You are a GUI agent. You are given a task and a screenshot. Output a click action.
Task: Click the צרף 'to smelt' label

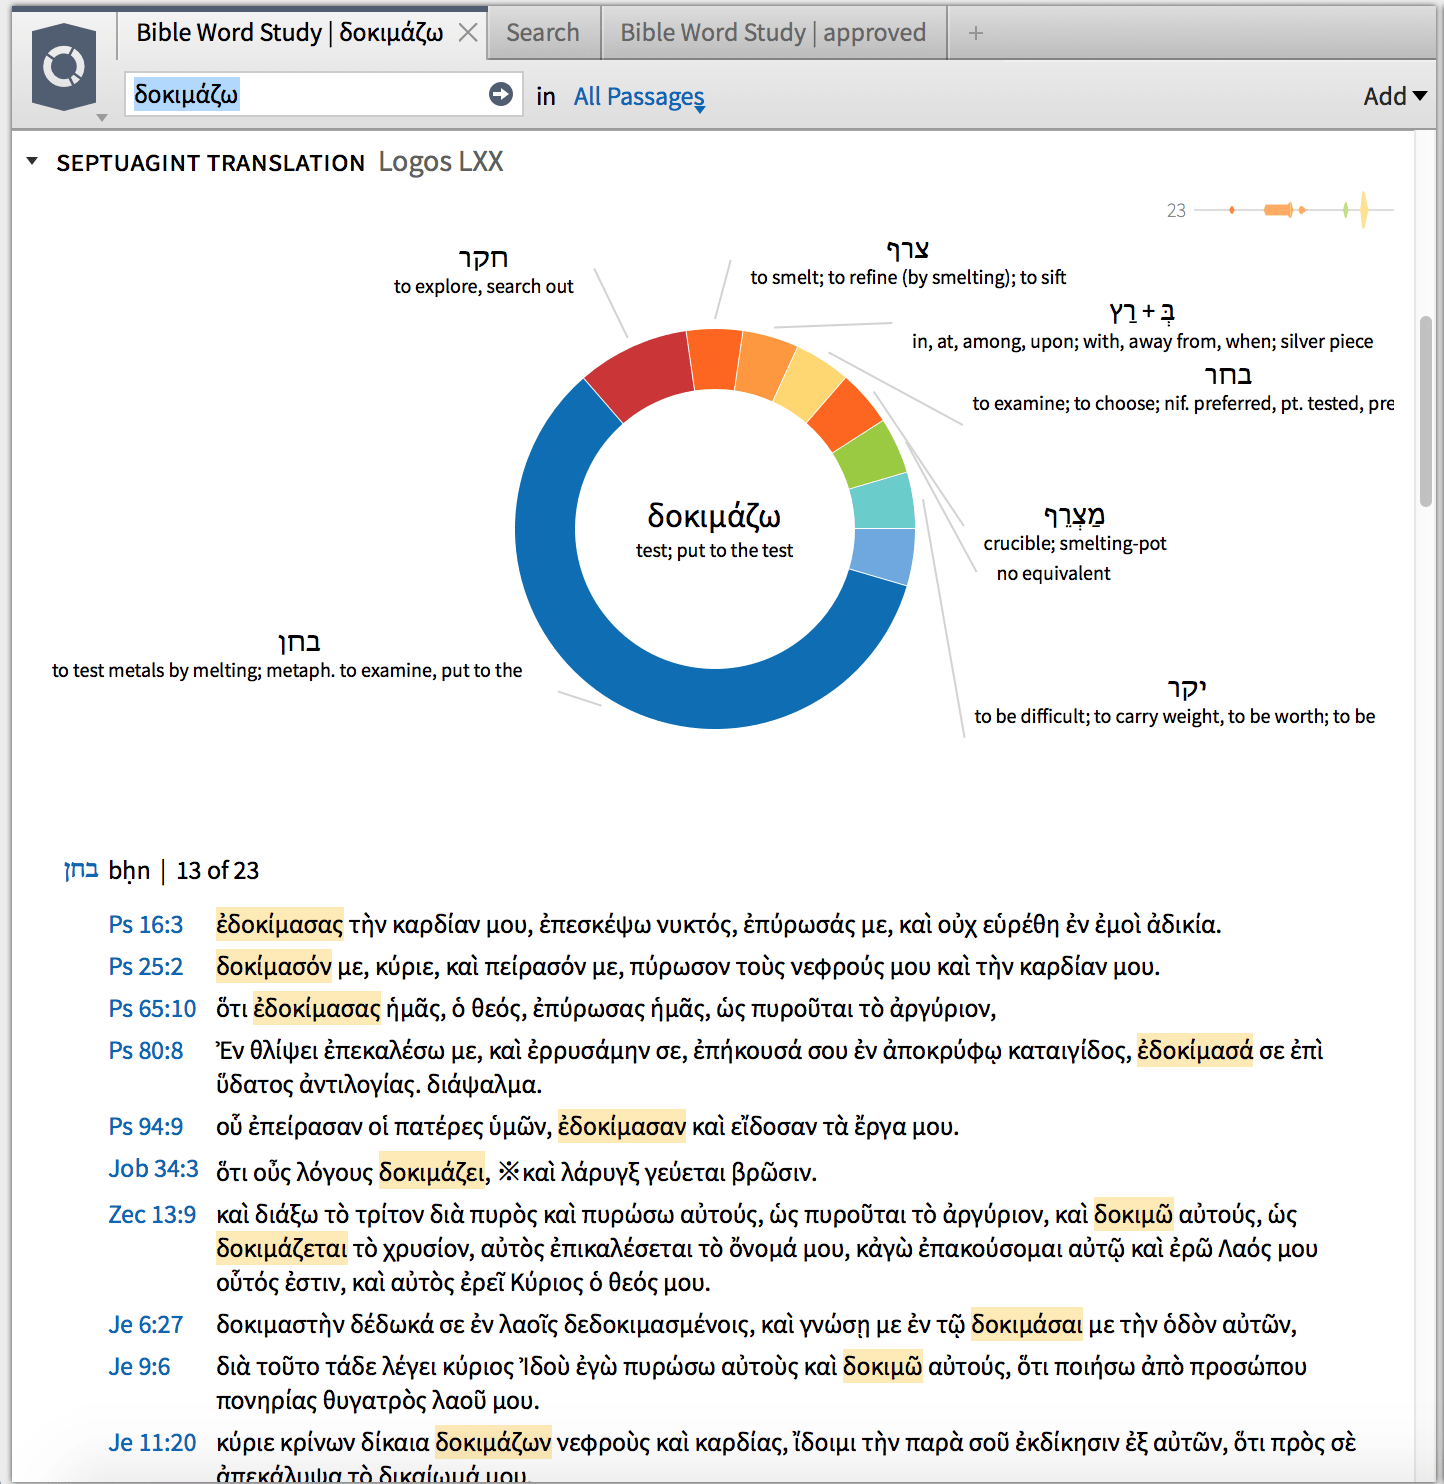tap(908, 262)
